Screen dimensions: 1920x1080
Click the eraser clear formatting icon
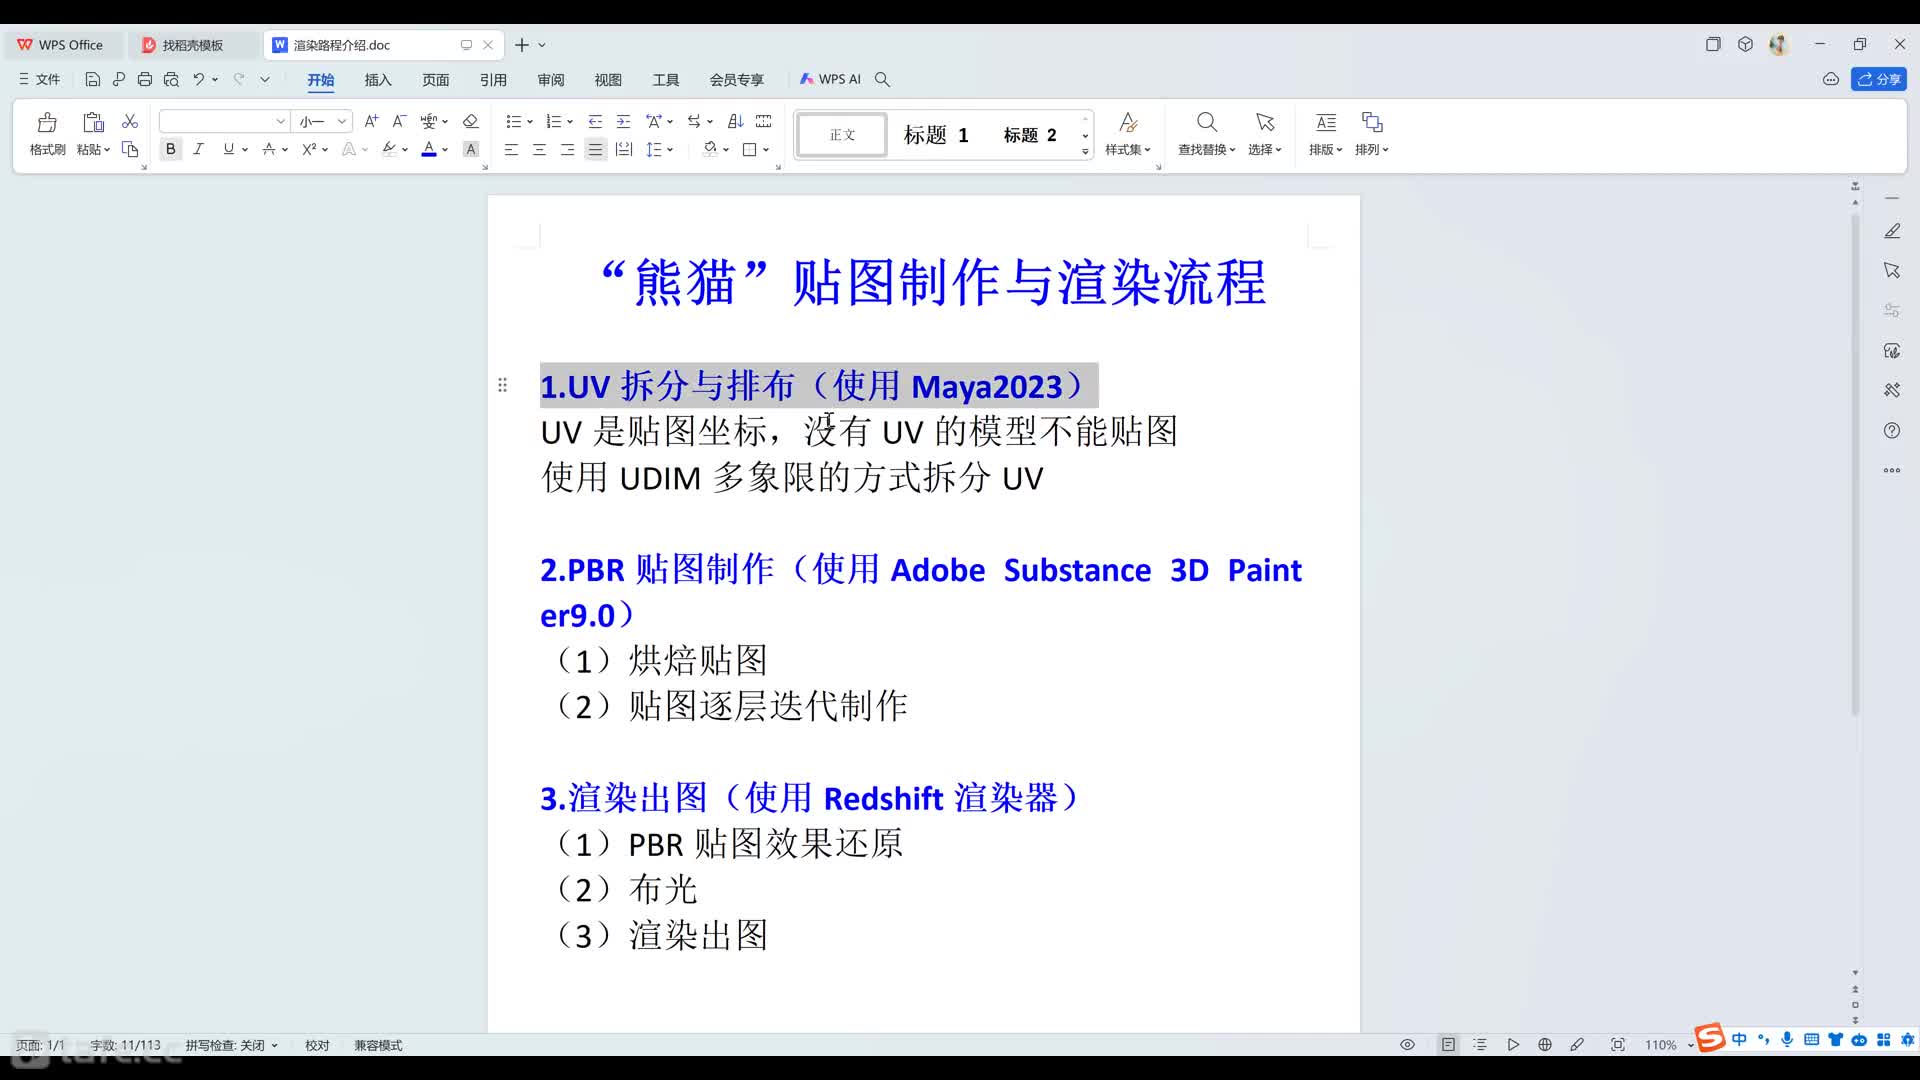tap(470, 121)
